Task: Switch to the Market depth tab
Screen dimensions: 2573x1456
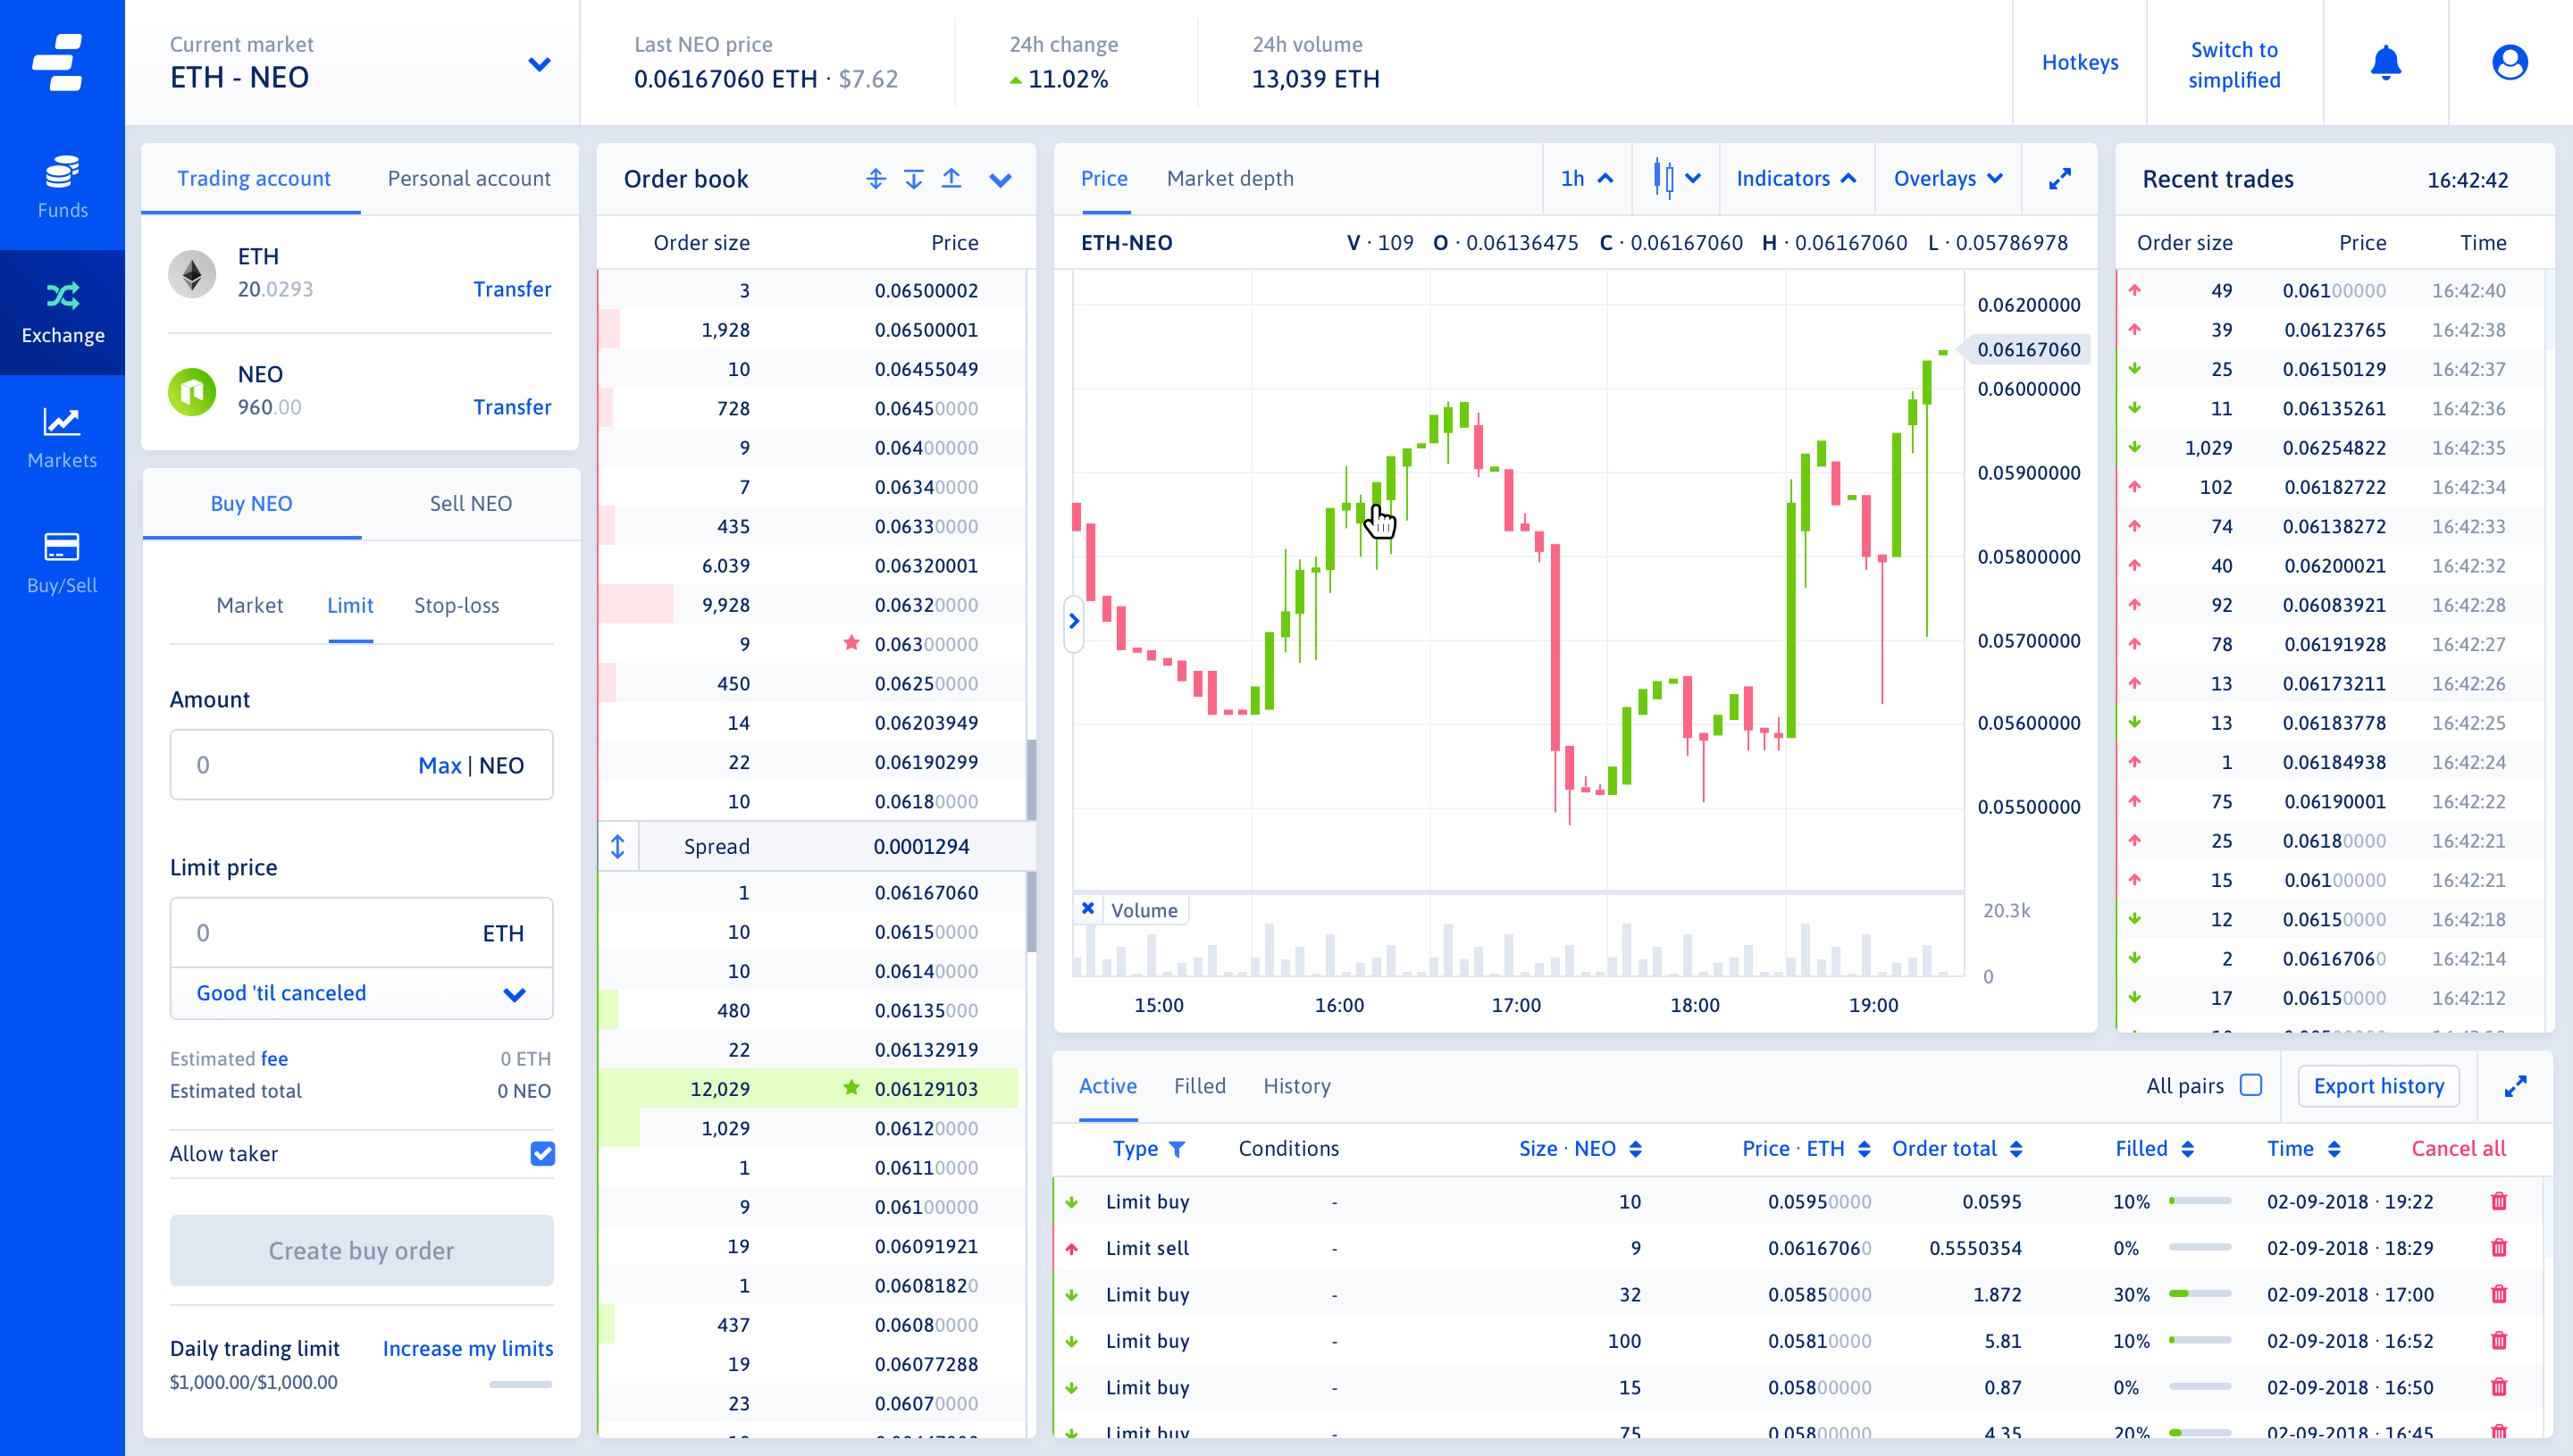Action: click(x=1229, y=179)
